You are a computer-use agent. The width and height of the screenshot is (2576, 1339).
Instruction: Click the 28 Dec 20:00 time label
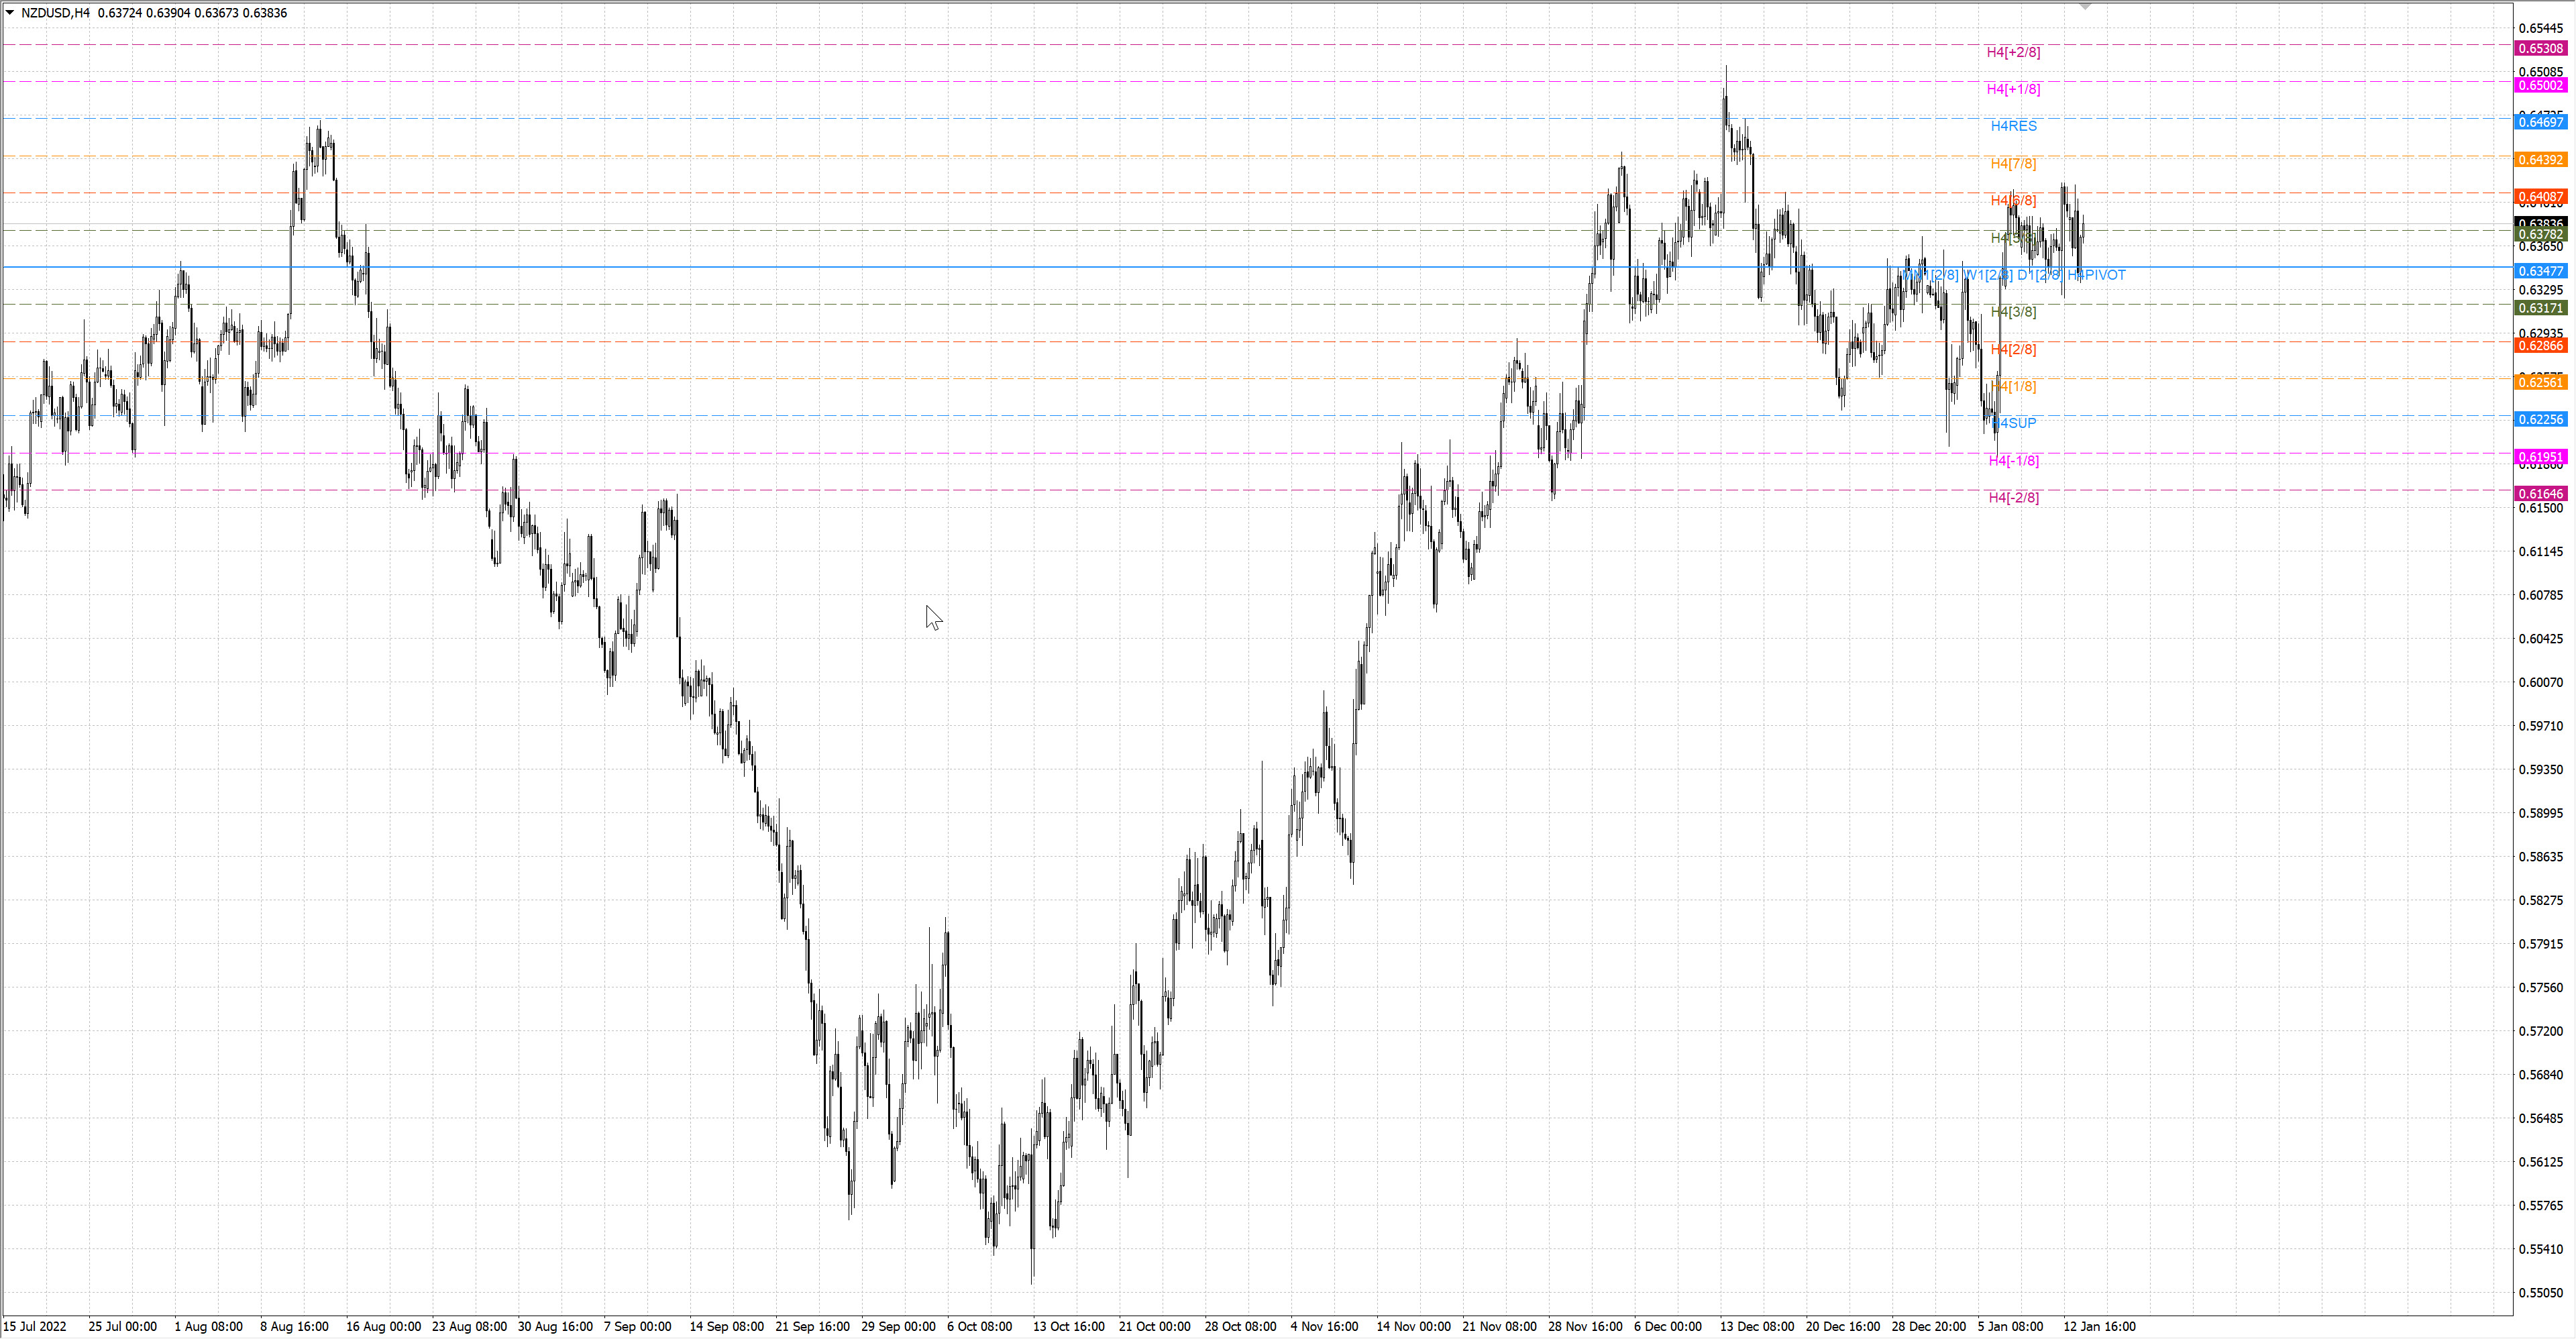click(1929, 1327)
